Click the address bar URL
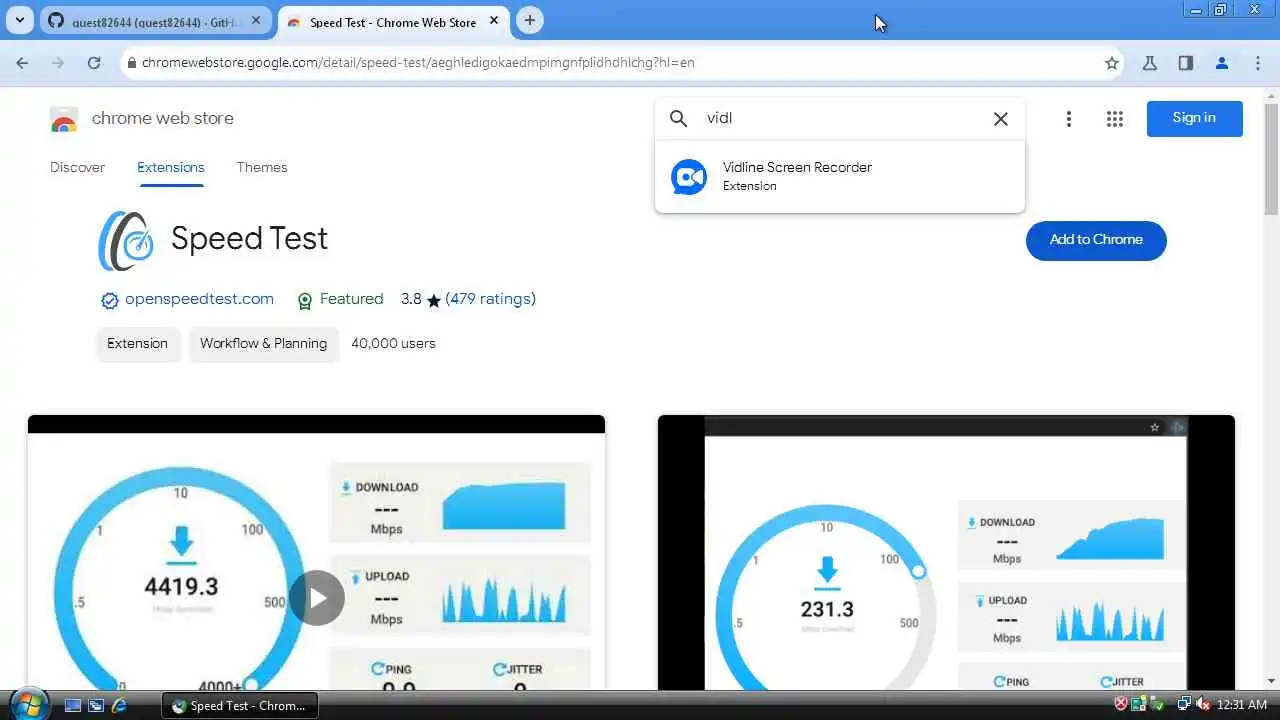This screenshot has height=720, width=1280. (418, 63)
